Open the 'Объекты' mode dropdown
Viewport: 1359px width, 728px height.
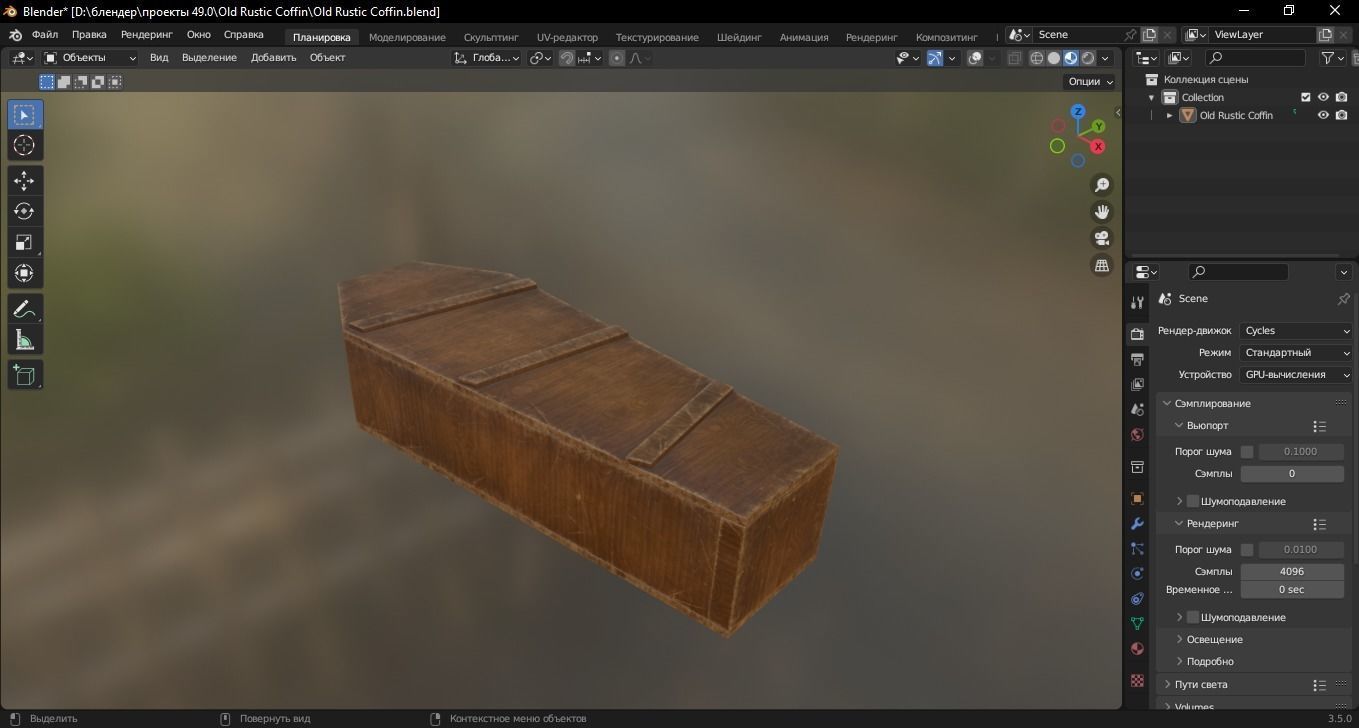tap(90, 58)
